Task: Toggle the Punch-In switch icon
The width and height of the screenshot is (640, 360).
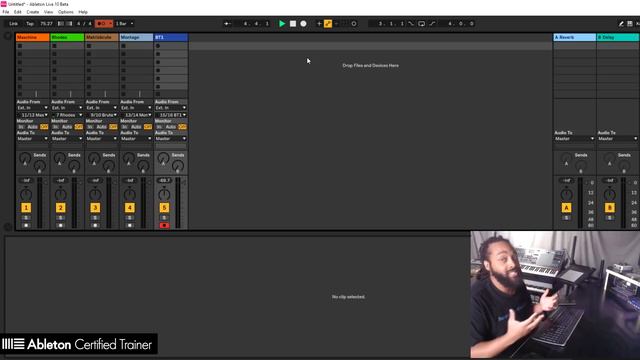Action: (x=411, y=24)
